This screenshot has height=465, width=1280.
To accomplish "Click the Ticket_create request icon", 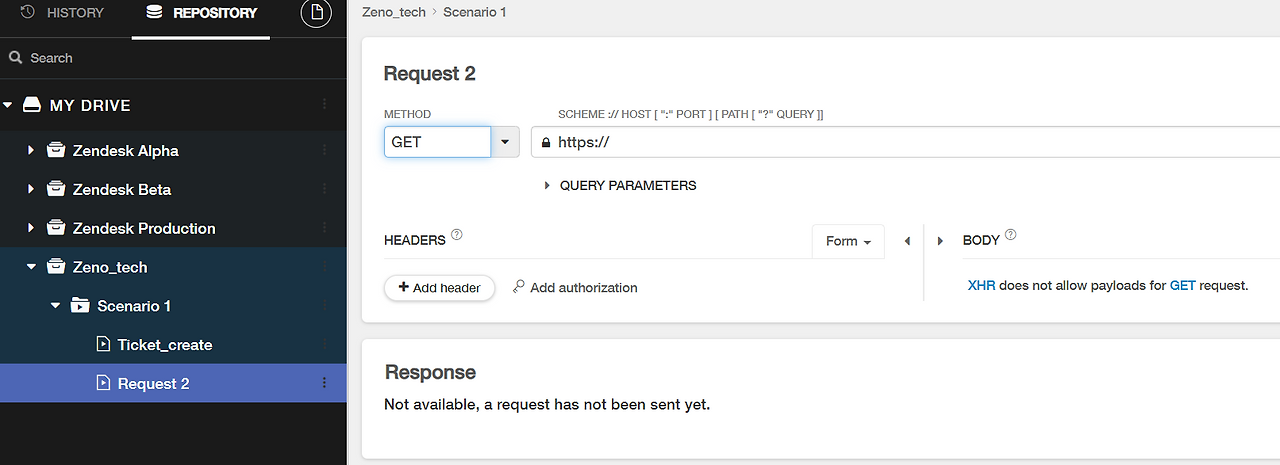I will click(103, 344).
